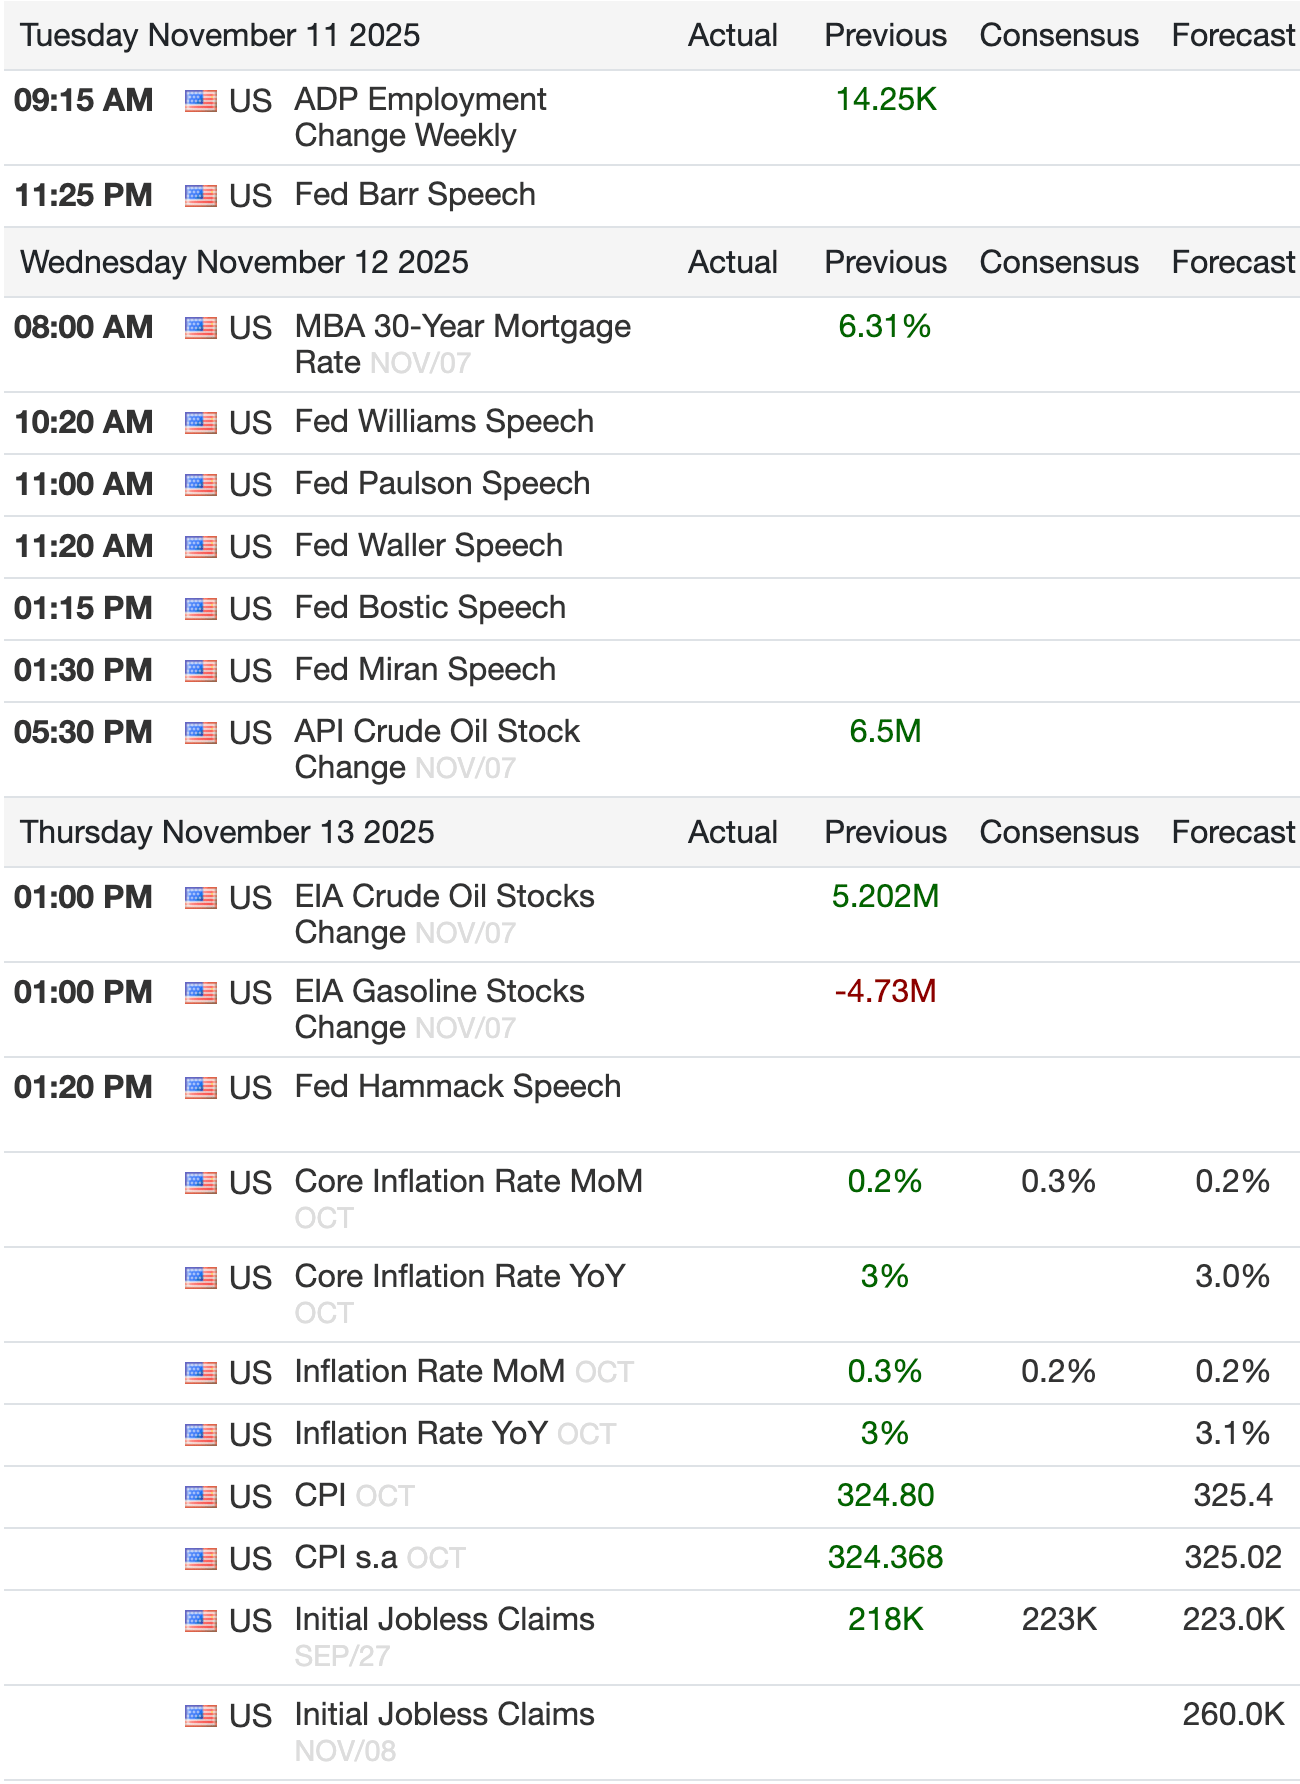Click the US flag for EIA Gasoline Stocks Change
Image resolution: width=1300 pixels, height=1784 pixels.
point(200,993)
